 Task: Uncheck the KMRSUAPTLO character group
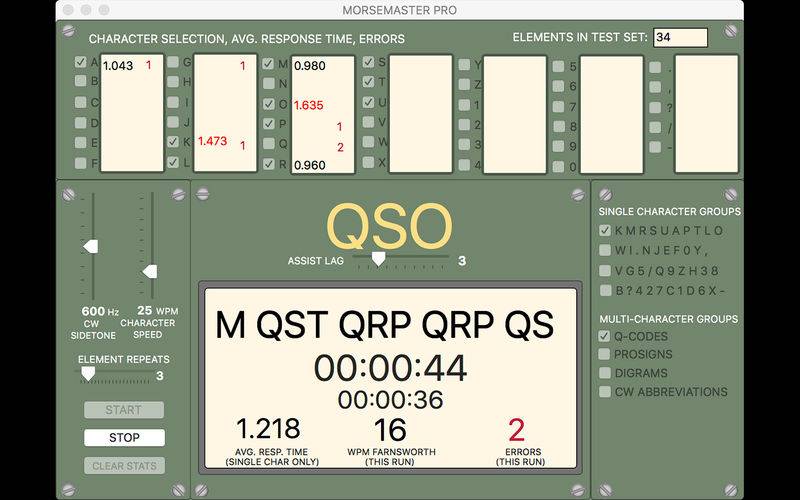tap(605, 230)
